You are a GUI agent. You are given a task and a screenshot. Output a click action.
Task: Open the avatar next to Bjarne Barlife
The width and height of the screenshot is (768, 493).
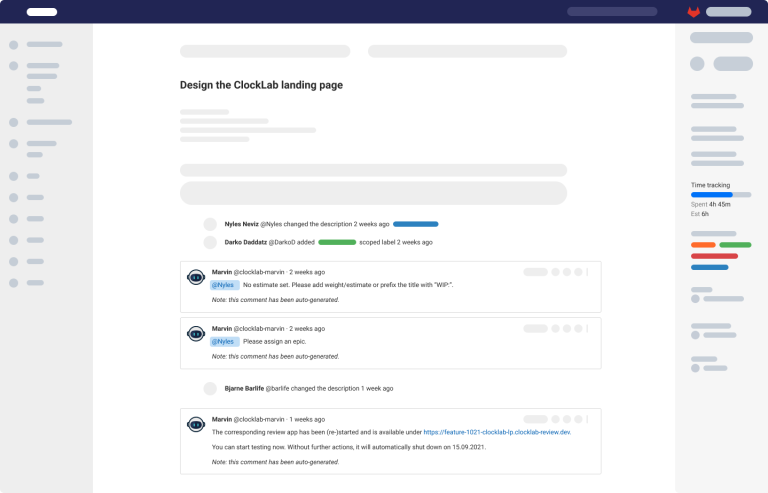point(210,389)
